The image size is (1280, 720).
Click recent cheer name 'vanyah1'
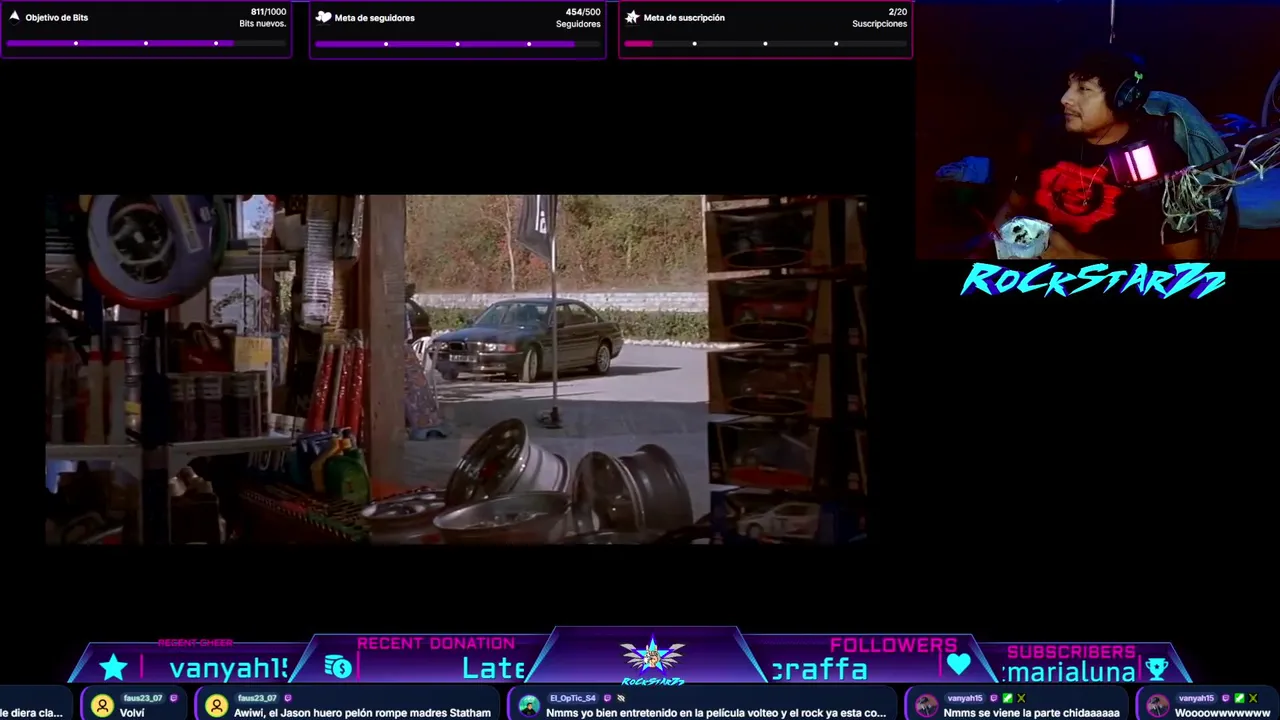(229, 668)
